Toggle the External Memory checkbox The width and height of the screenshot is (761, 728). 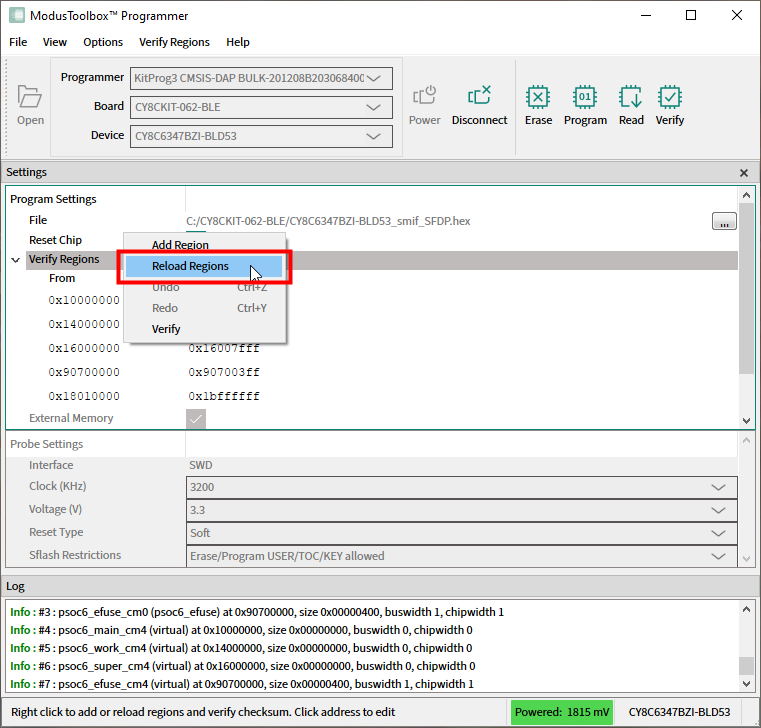[196, 419]
